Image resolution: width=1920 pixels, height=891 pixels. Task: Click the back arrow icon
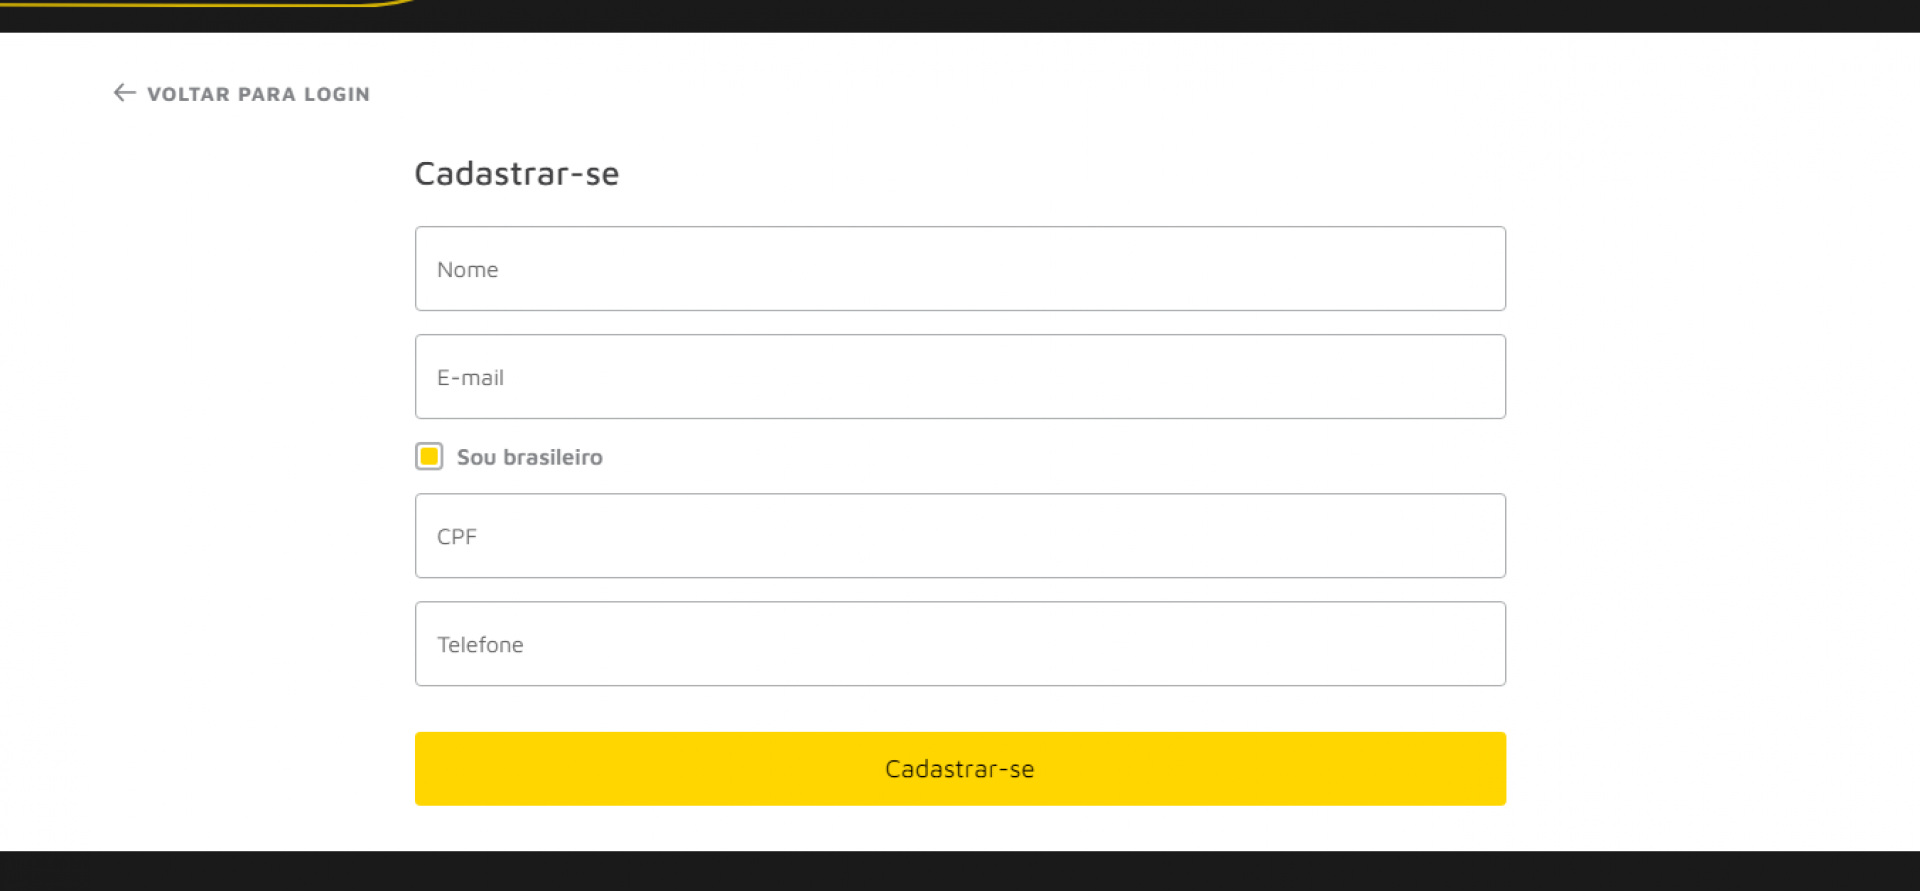(124, 93)
